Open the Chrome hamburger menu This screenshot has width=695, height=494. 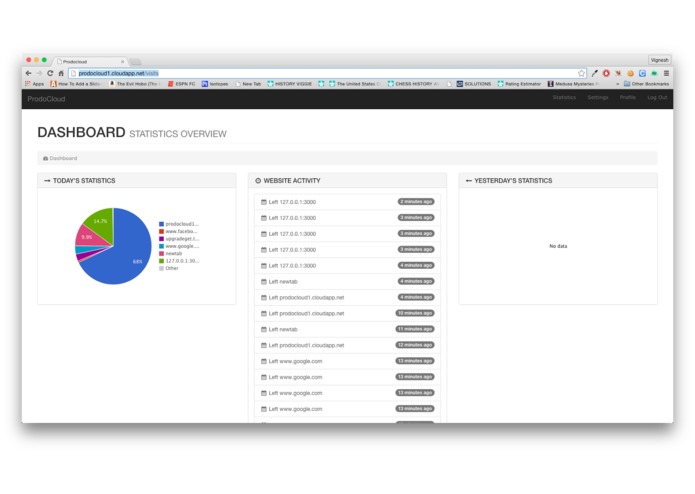[x=666, y=73]
